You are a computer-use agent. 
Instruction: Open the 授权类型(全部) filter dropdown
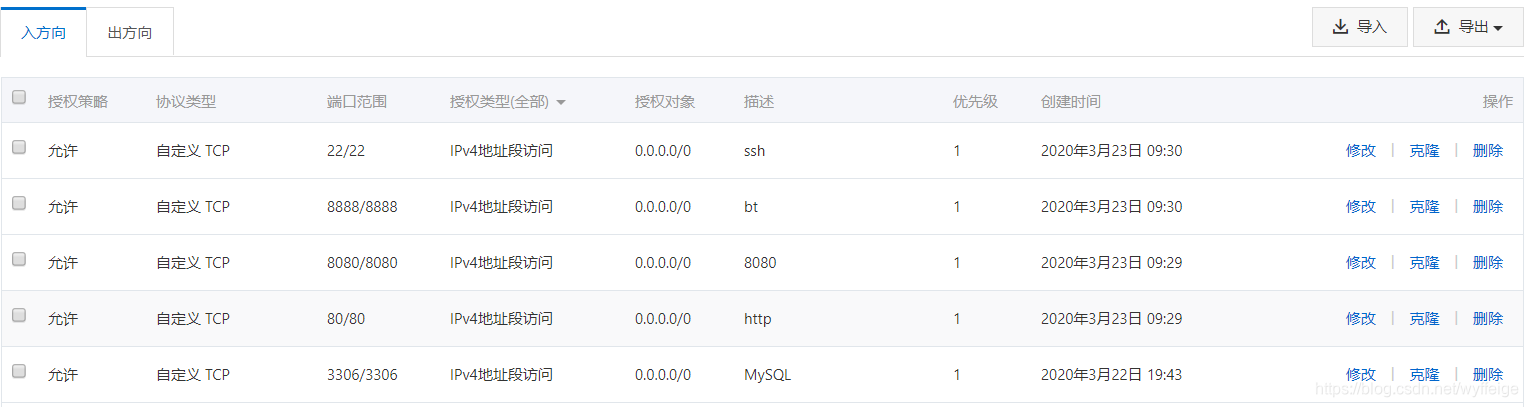pyautogui.click(x=508, y=102)
